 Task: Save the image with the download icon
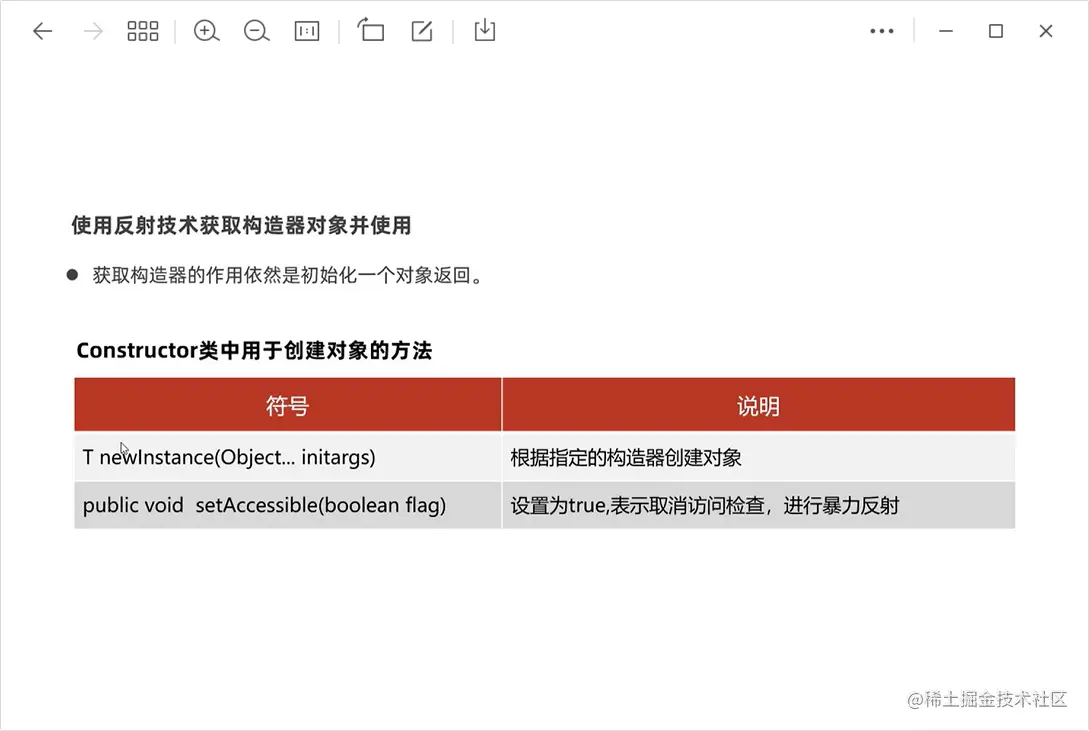pyautogui.click(x=485, y=31)
